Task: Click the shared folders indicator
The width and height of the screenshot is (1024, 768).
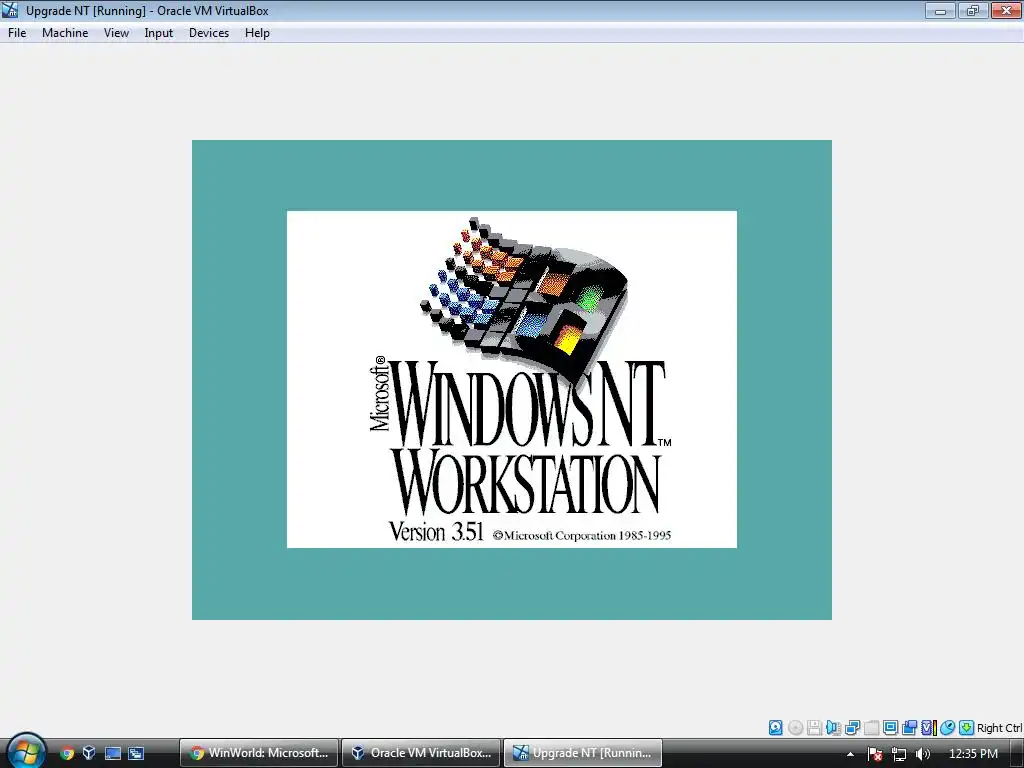Action: [x=909, y=728]
